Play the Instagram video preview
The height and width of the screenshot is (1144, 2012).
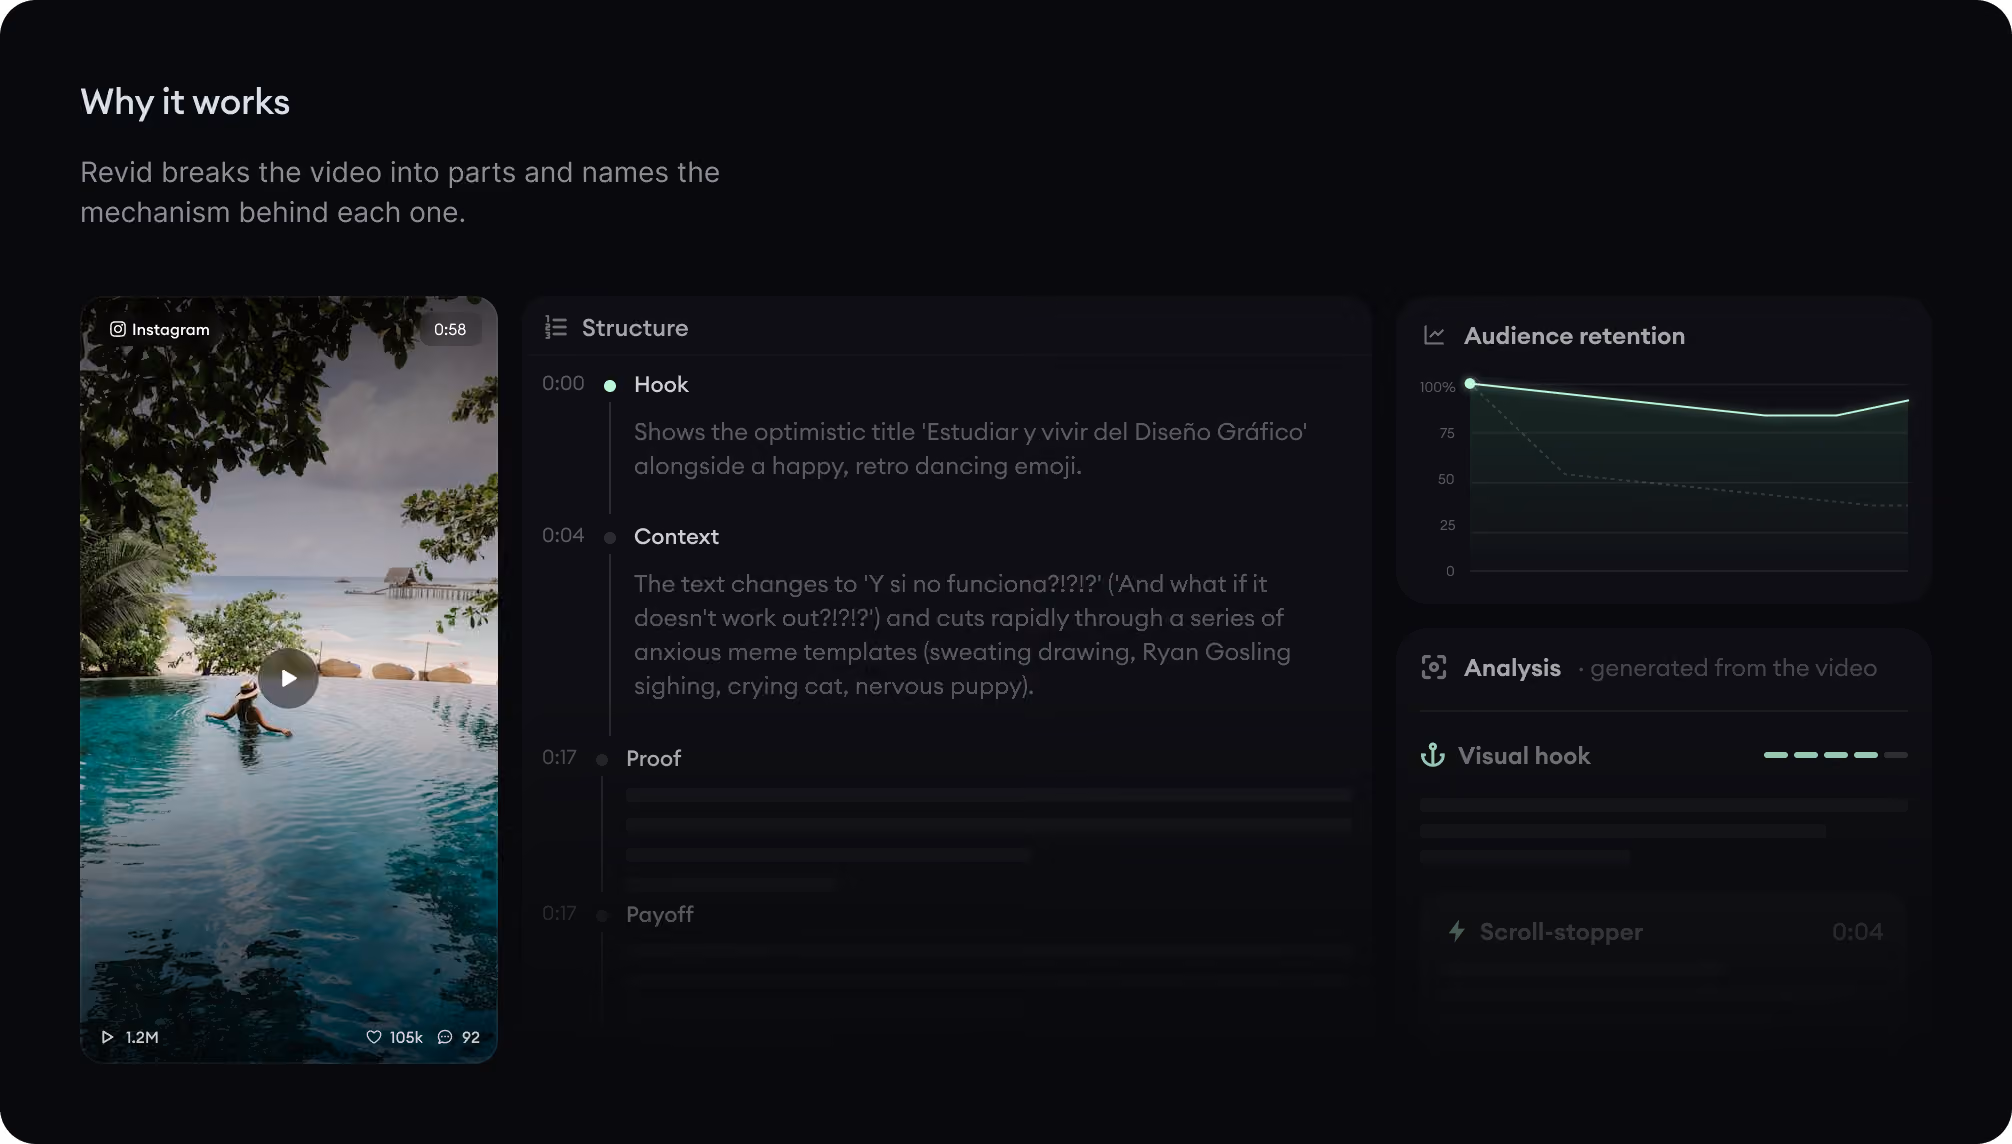288,678
